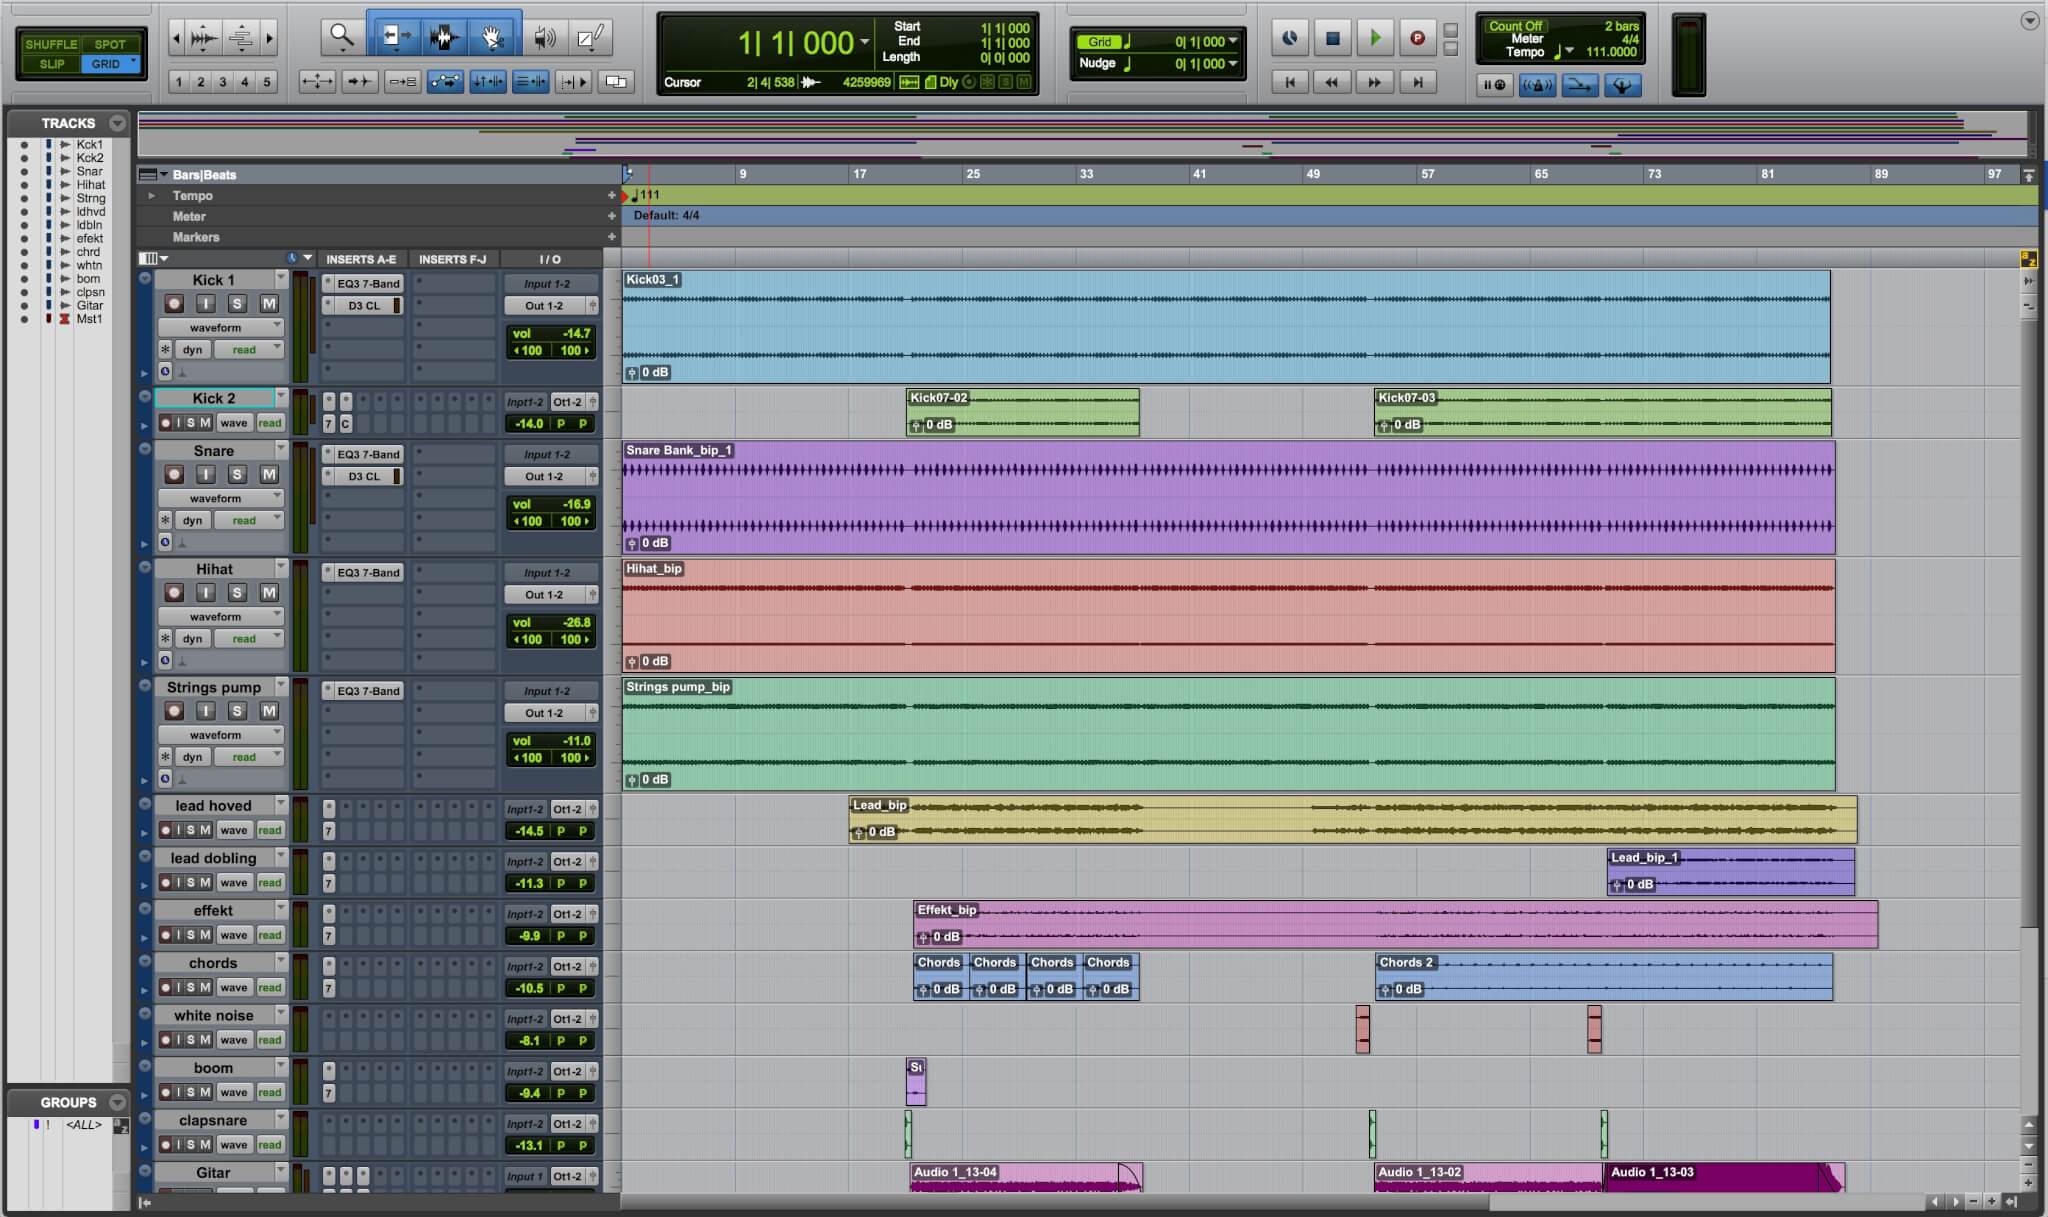Image resolution: width=2048 pixels, height=1217 pixels.
Task: Recall zoom preset 5
Action: tap(266, 82)
